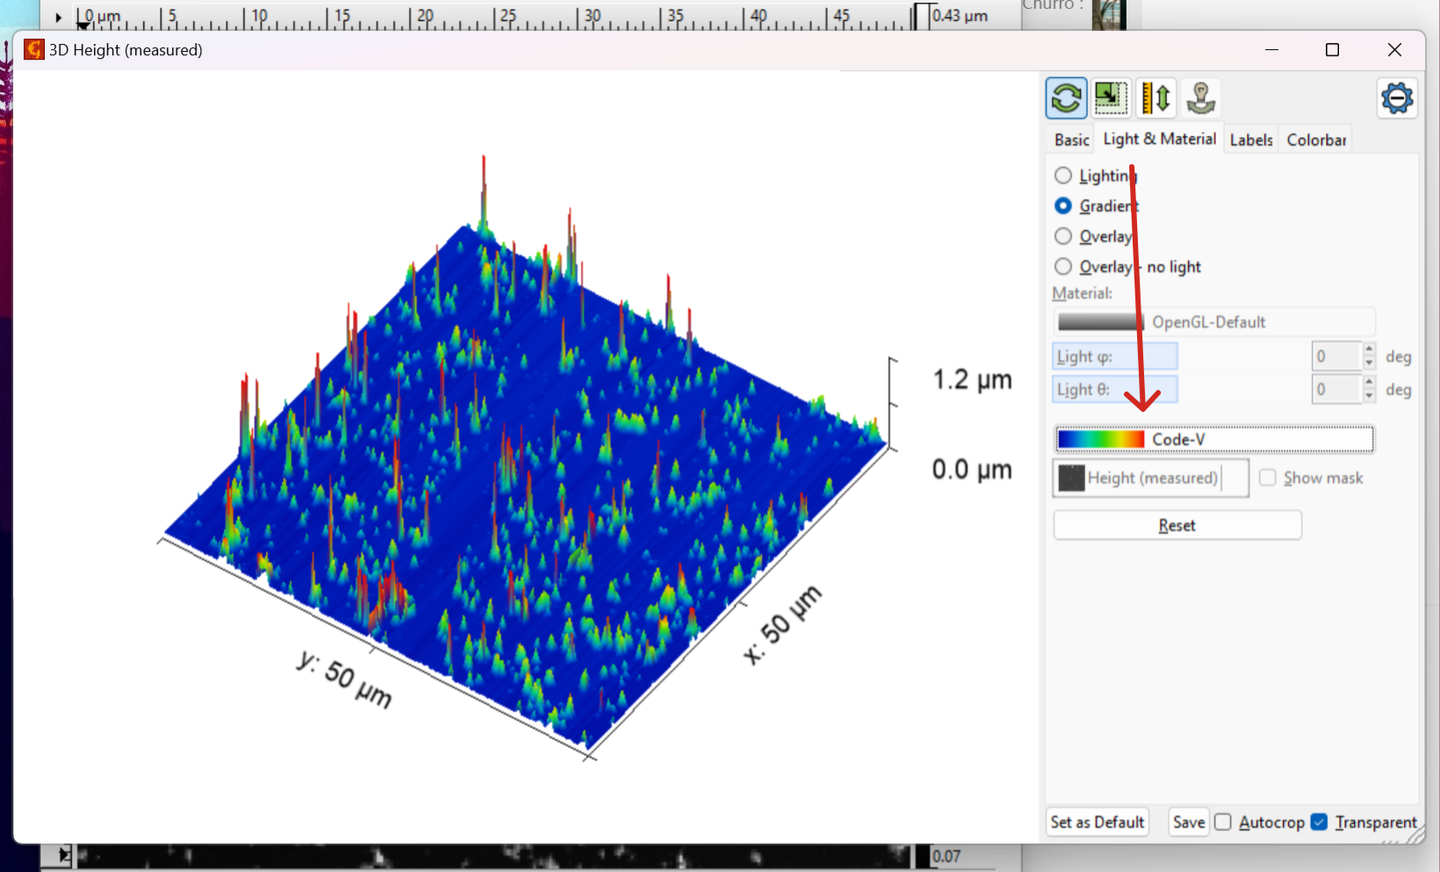Open the Code-V gradient selector

1214,439
